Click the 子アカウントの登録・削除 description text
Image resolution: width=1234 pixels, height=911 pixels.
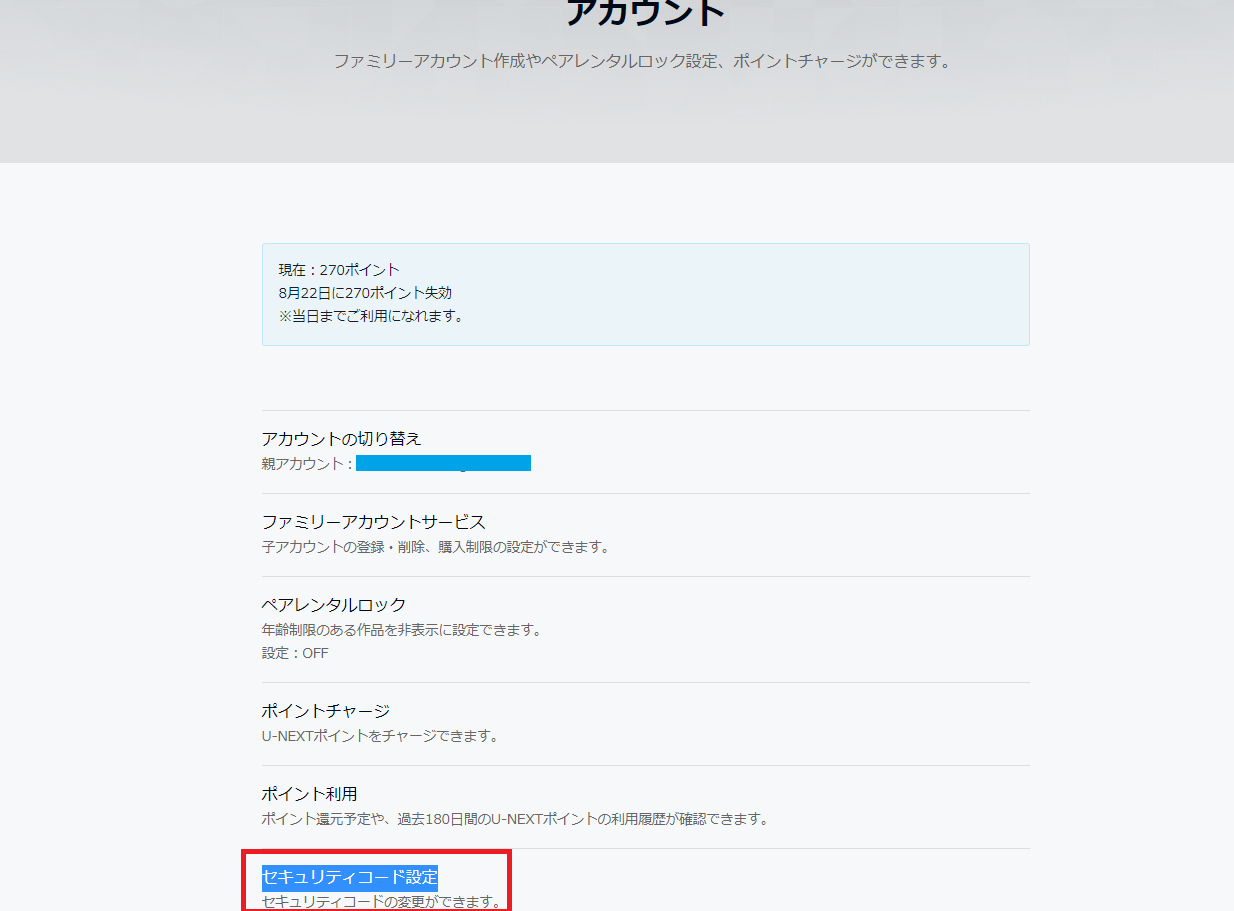pos(435,547)
